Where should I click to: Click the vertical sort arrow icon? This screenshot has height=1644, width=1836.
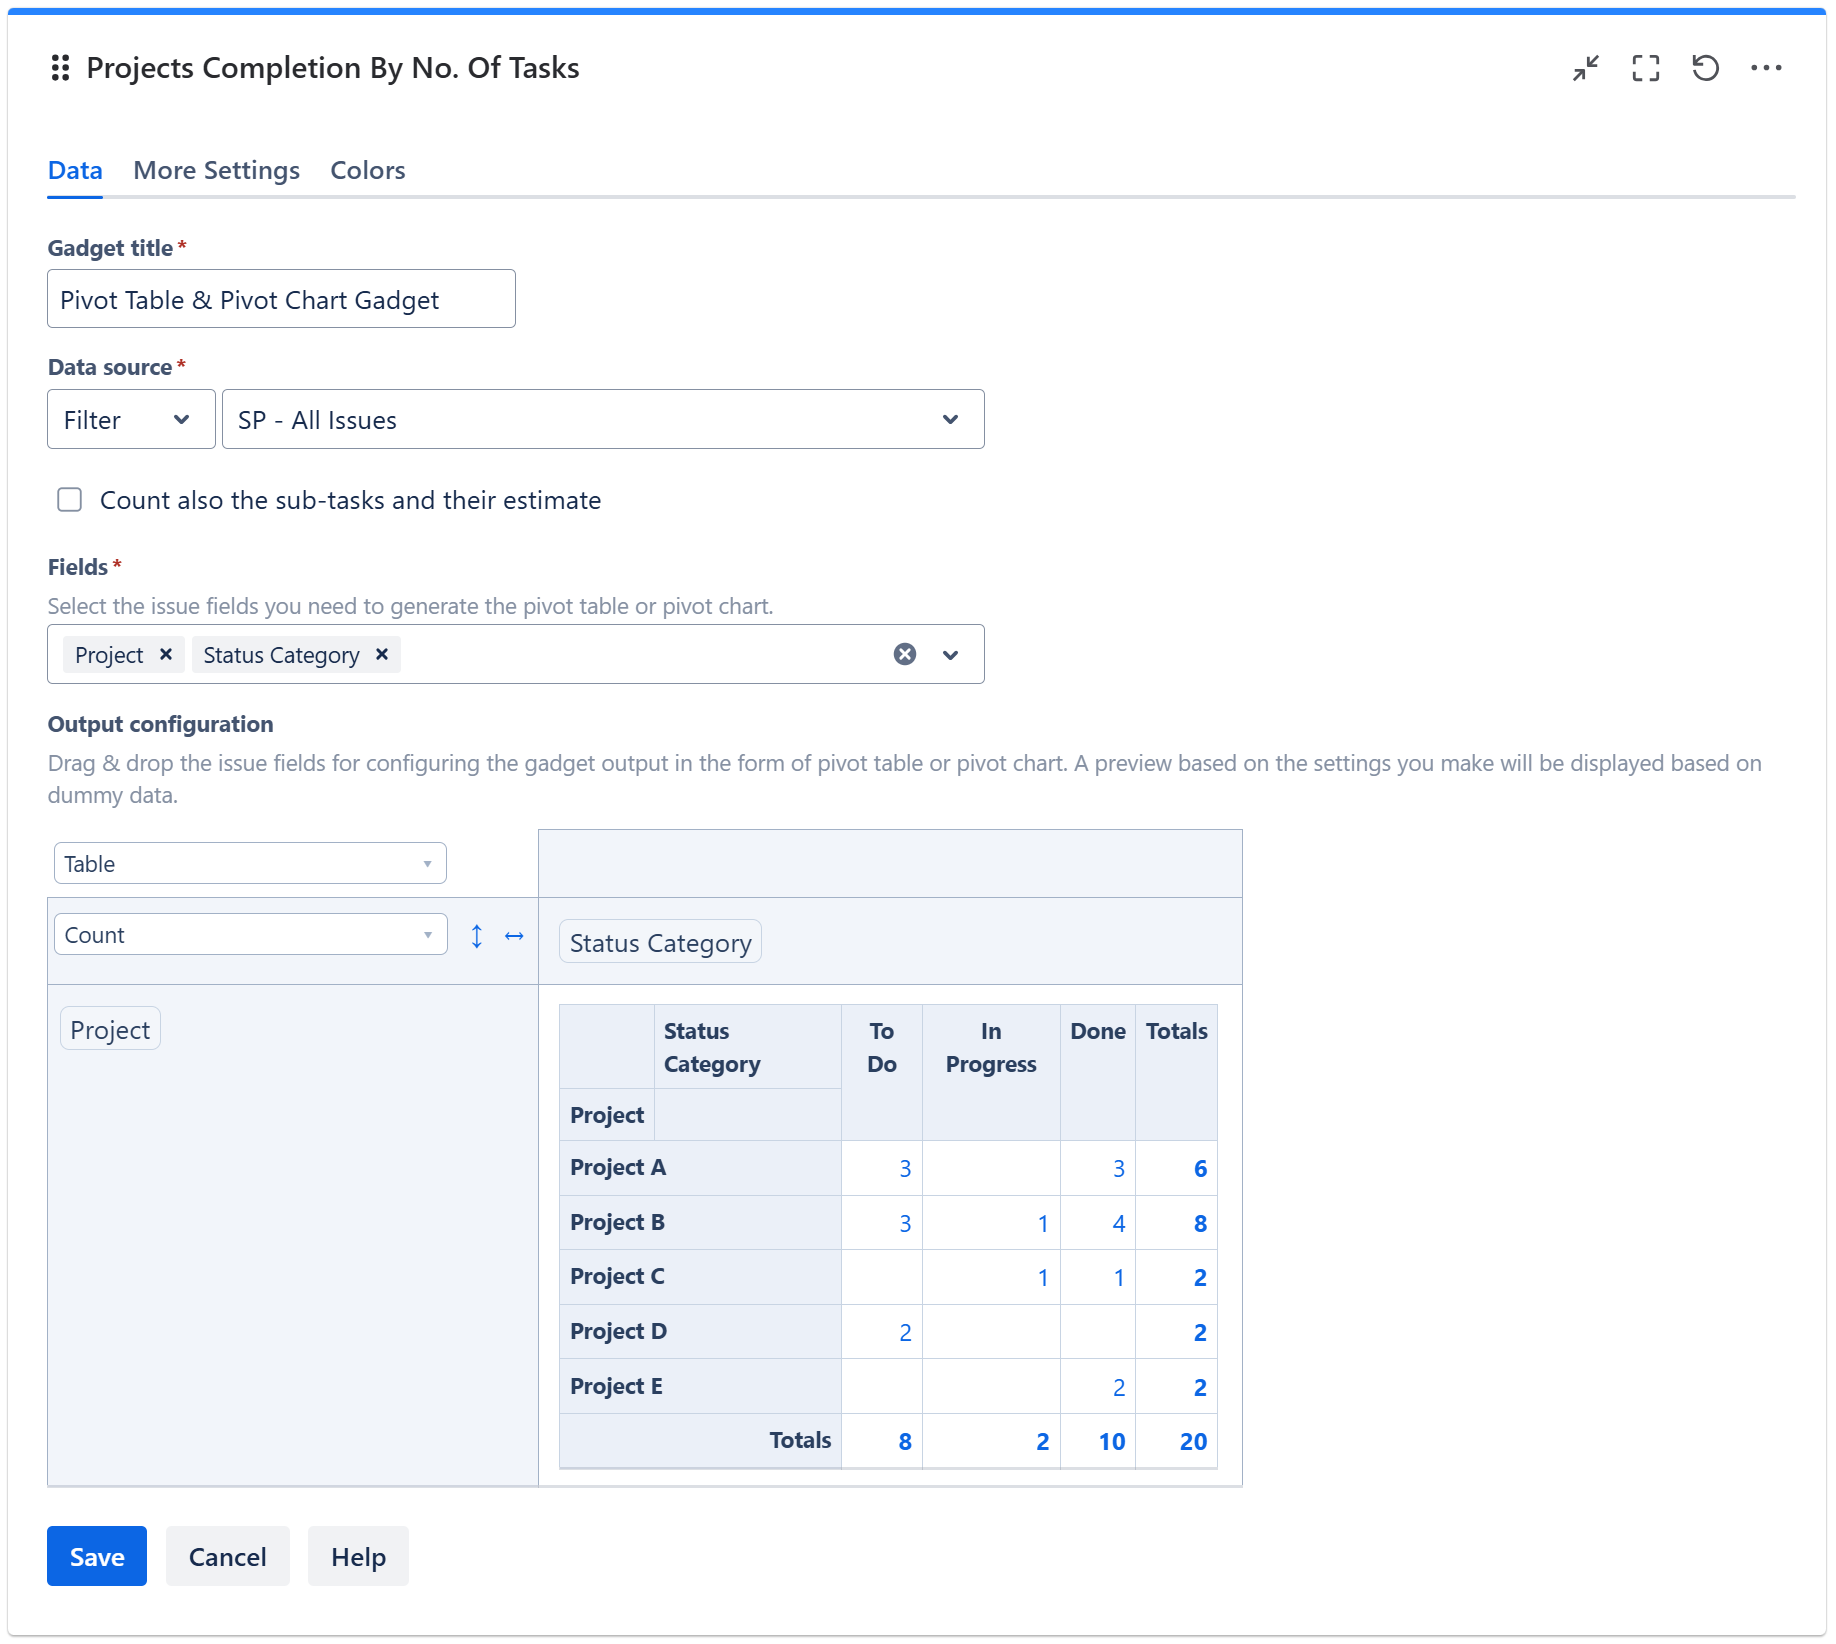click(x=477, y=936)
